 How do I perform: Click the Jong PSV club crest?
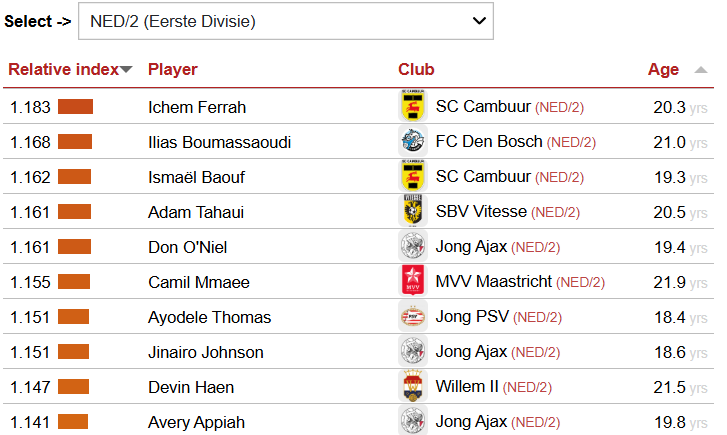[x=413, y=317]
